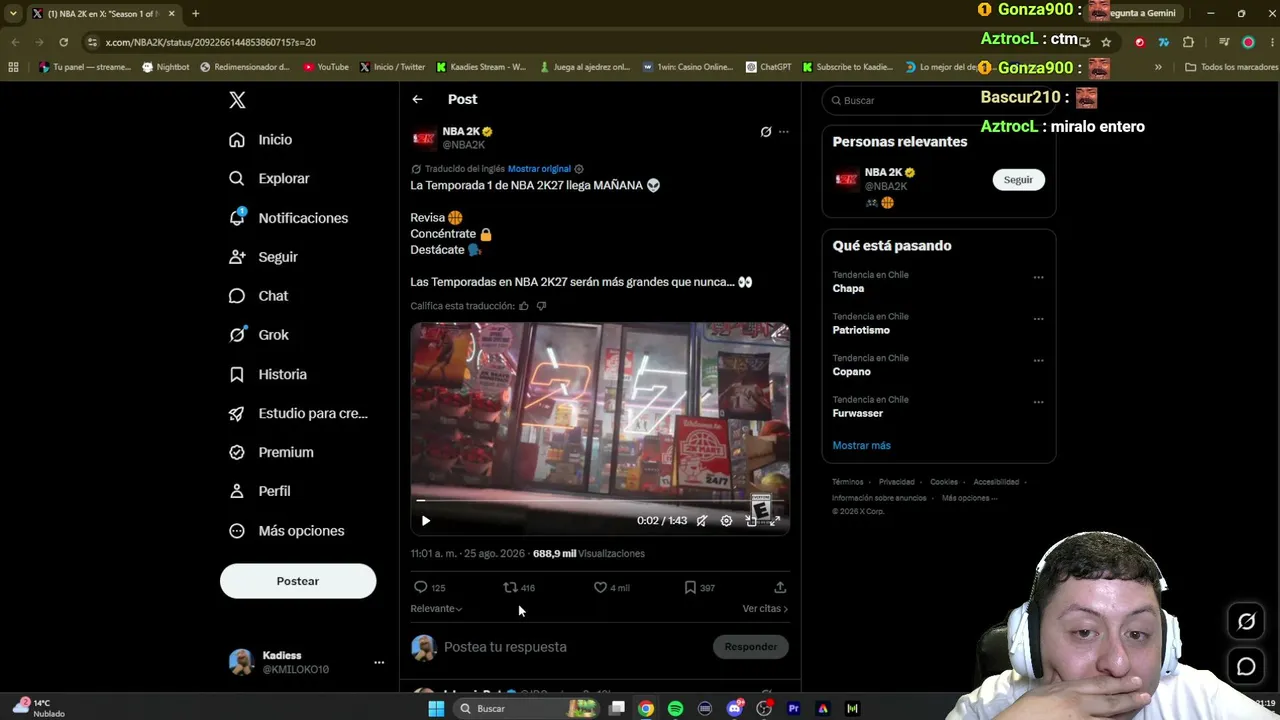The height and width of the screenshot is (720, 1280).
Task: Open video playback settings gear
Action: tap(727, 521)
